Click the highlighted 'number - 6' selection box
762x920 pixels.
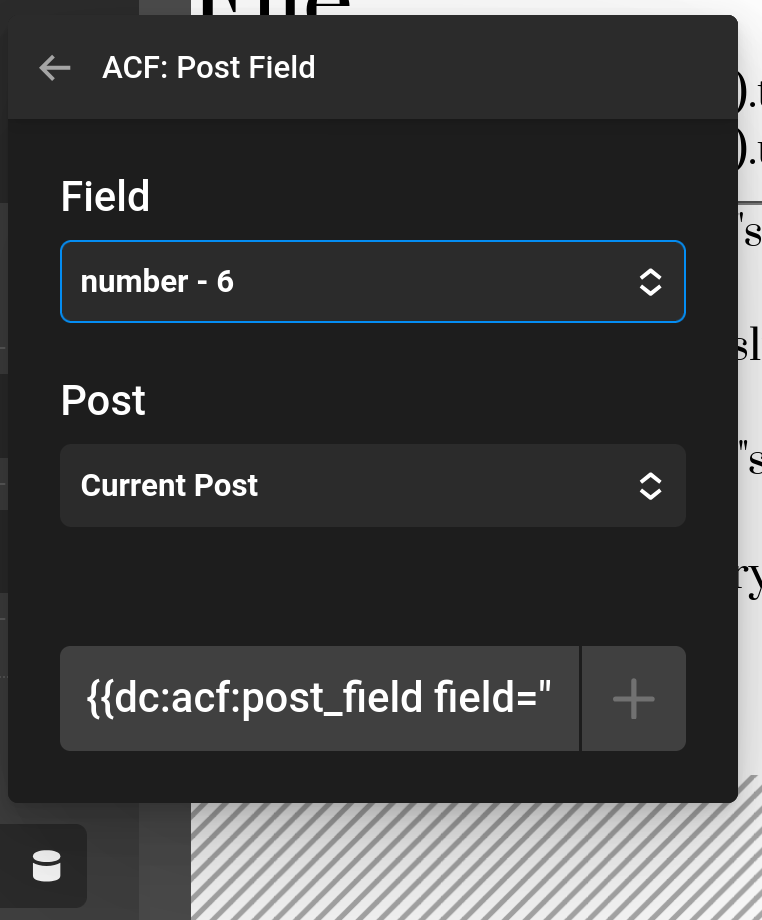pos(372,282)
